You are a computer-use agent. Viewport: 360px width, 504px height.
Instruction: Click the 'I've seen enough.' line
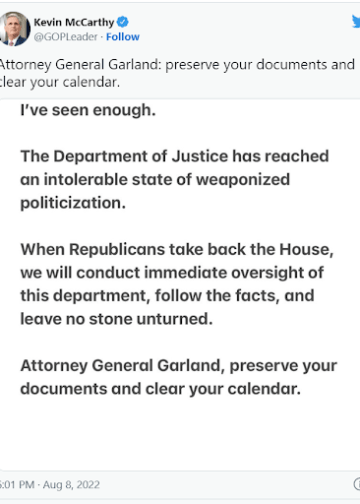click(88, 110)
